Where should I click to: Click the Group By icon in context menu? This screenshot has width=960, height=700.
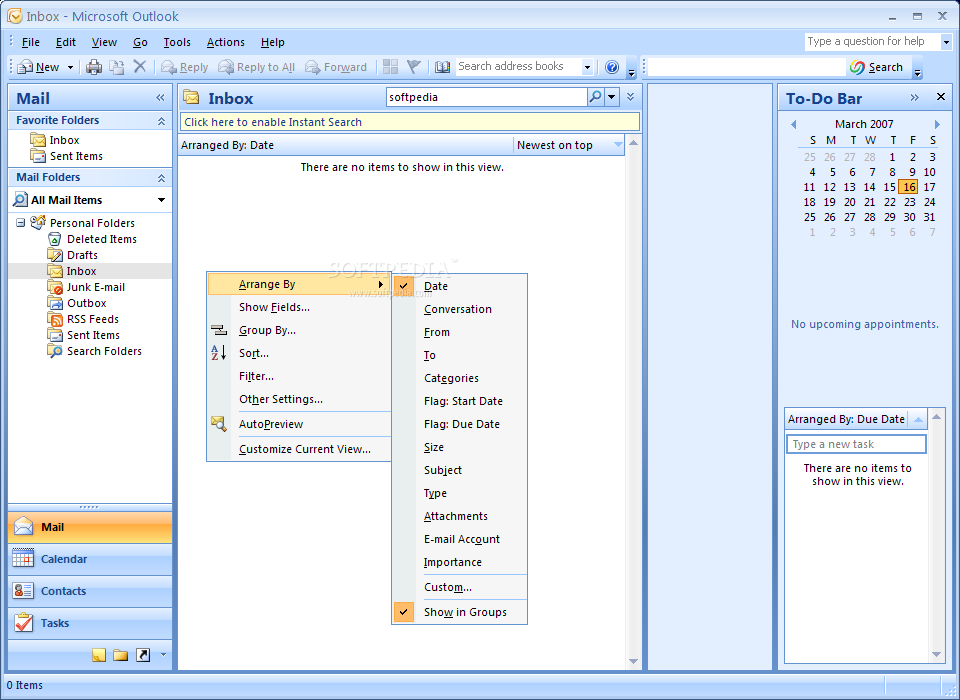[x=219, y=330]
